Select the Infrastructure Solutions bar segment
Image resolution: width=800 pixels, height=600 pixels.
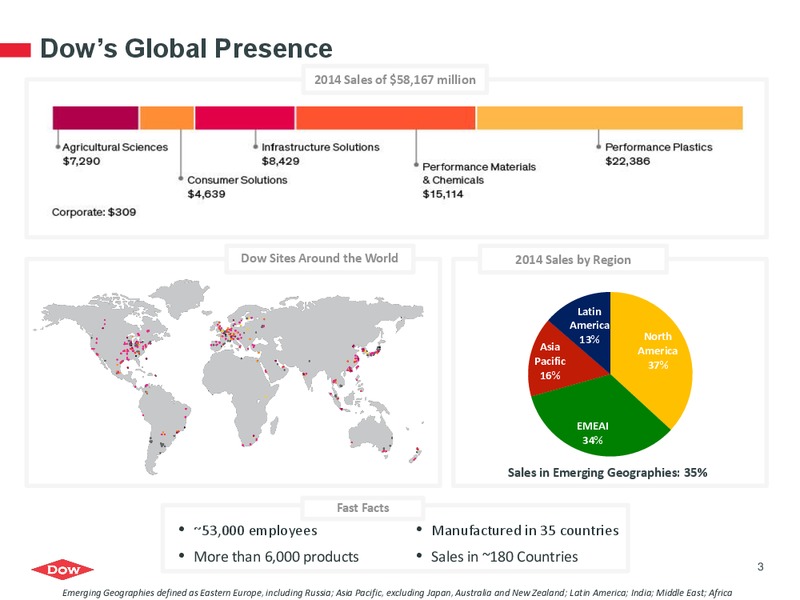tap(245, 118)
